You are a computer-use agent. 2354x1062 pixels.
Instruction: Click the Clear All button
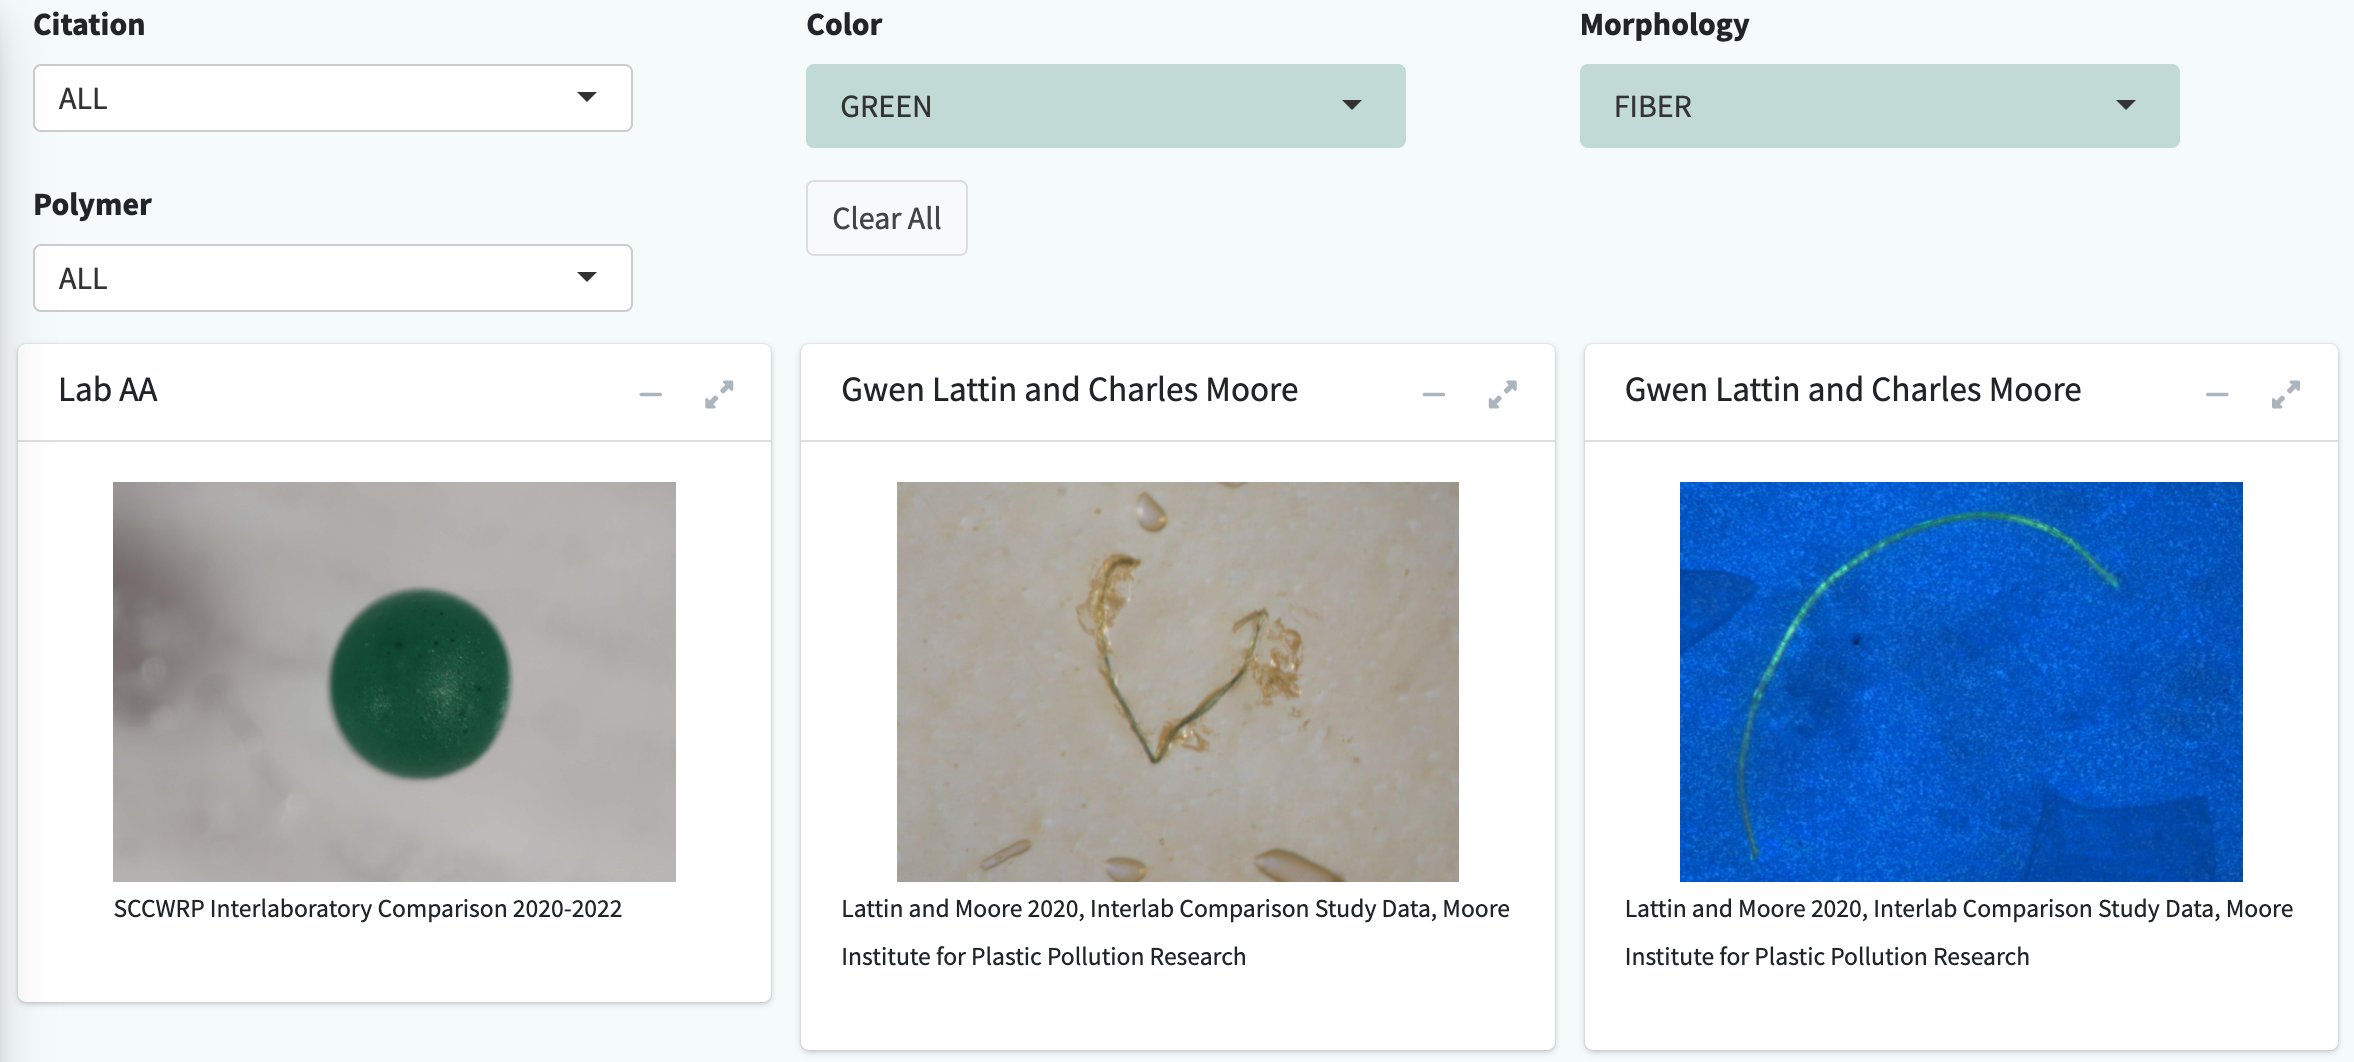point(887,218)
